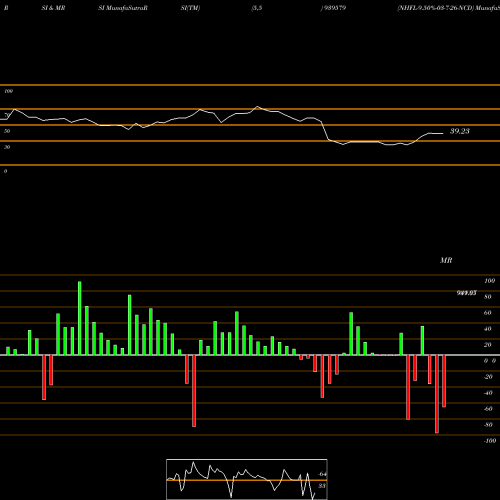The width and height of the screenshot is (500, 500).
Task: Click the NHFL-9.50%-03-7-26-NCD title text
Action: tap(435, 8)
